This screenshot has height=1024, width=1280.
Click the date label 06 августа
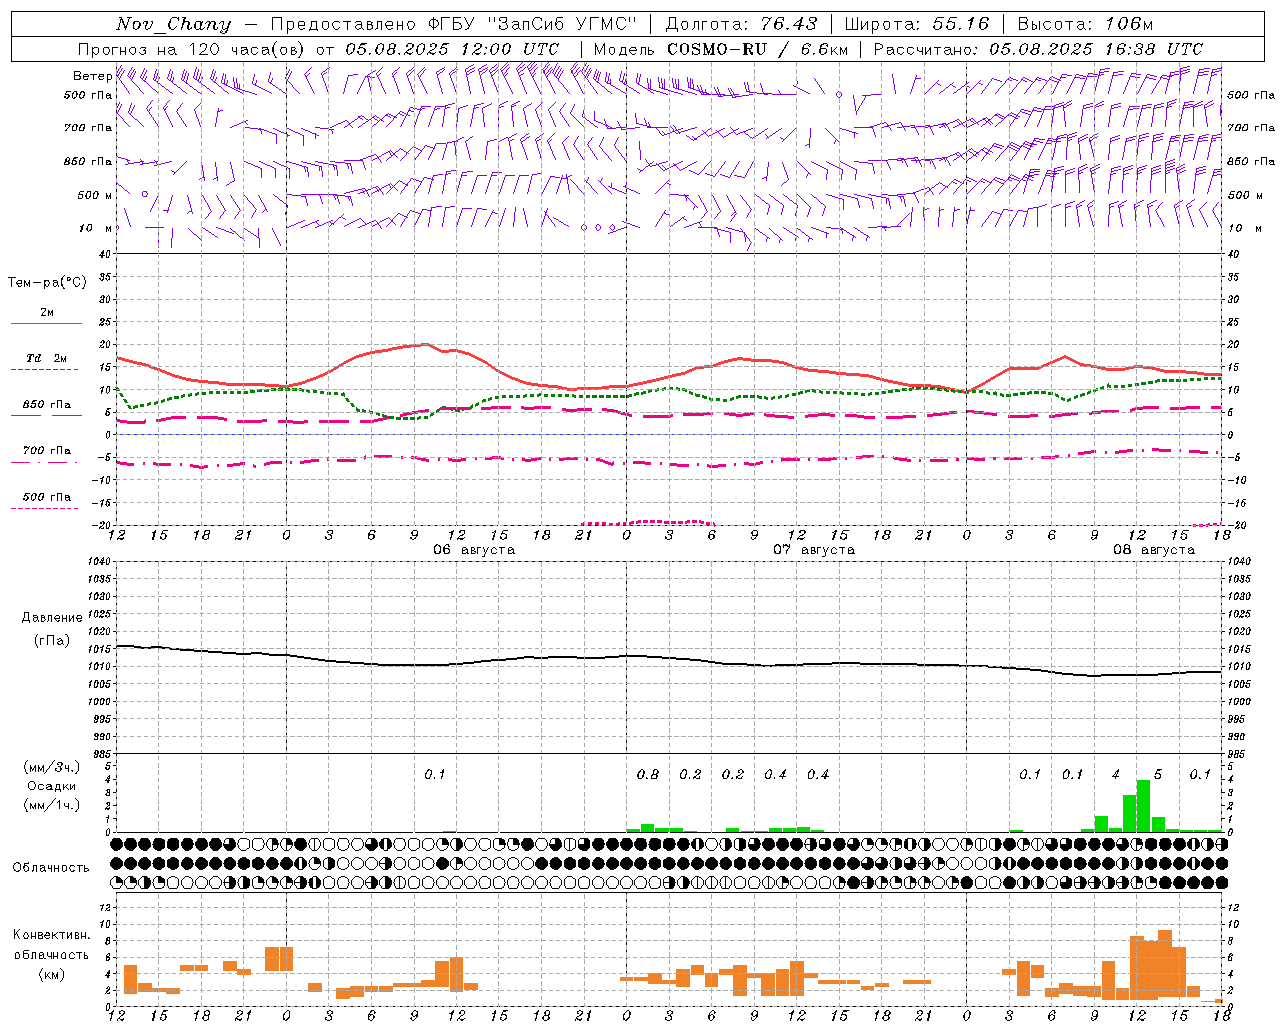474,550
